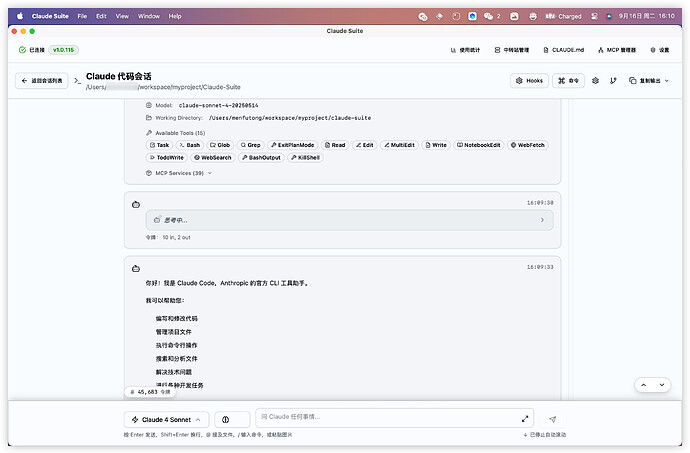
Task: Open the Apple menu
Action: [20, 16]
